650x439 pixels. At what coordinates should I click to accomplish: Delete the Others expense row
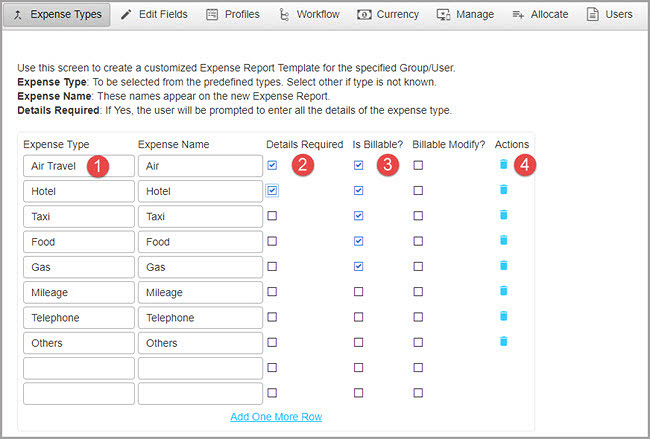click(504, 341)
